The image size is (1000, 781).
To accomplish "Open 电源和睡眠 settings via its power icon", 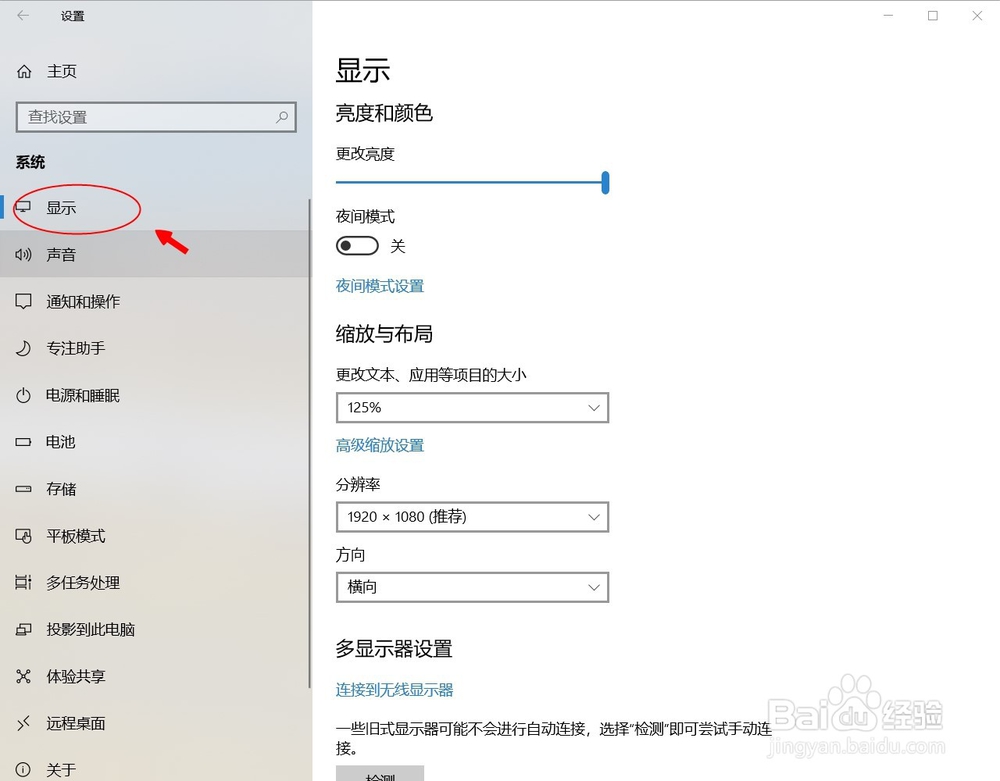I will pos(23,395).
